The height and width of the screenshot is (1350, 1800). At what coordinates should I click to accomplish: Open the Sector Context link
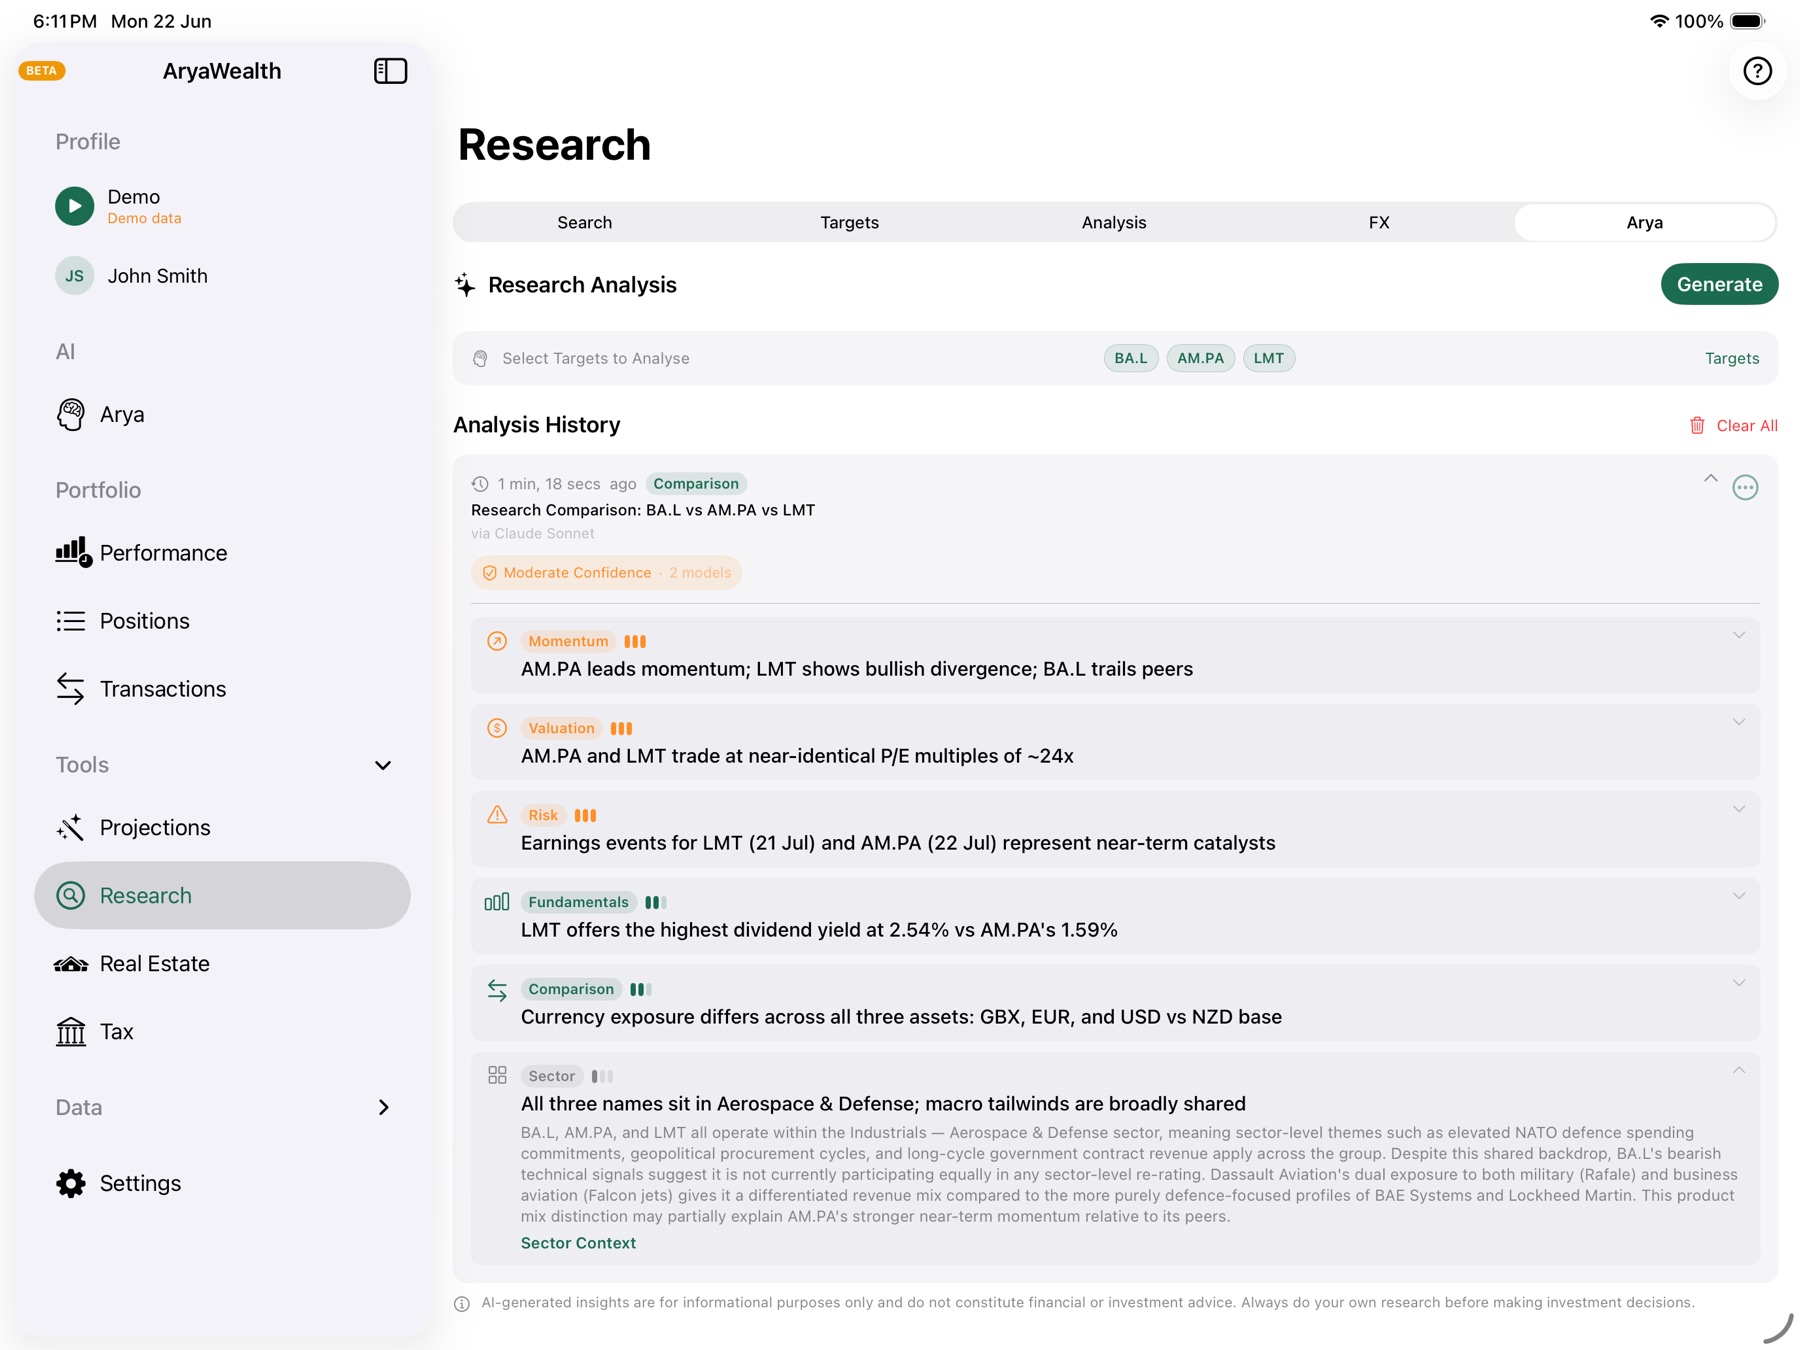point(578,1243)
